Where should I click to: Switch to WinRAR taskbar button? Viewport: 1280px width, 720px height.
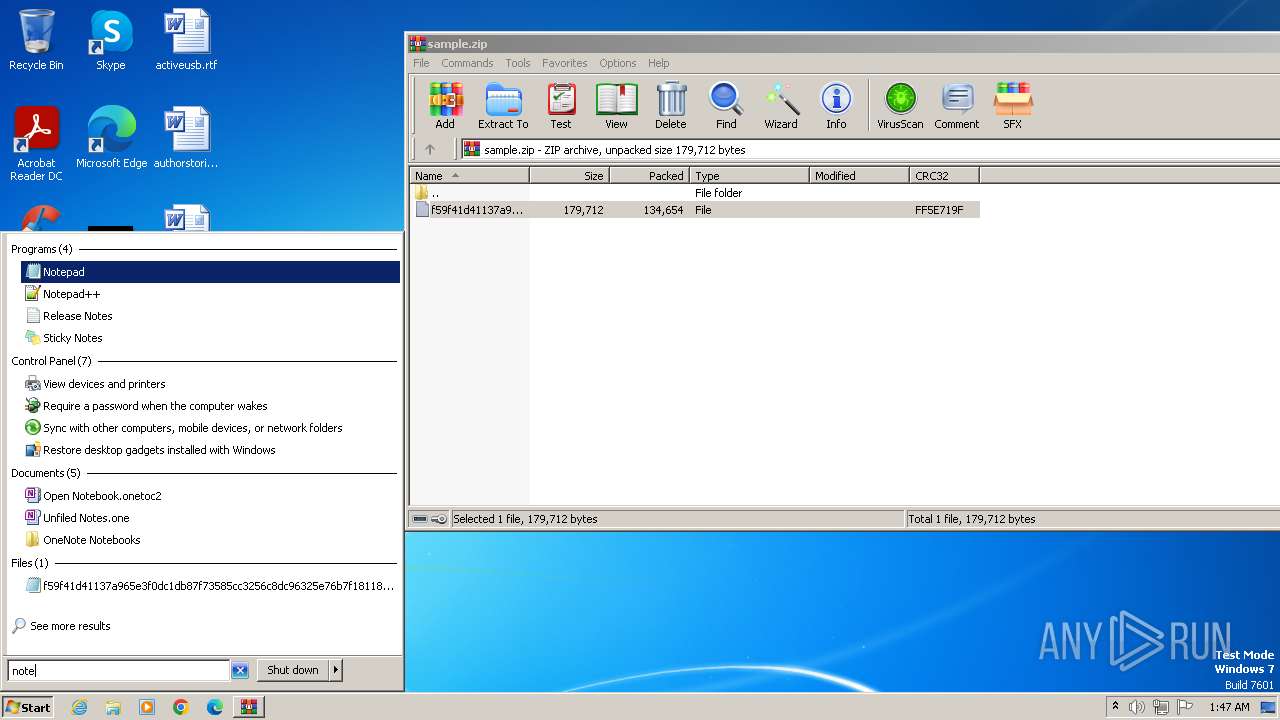coord(249,707)
